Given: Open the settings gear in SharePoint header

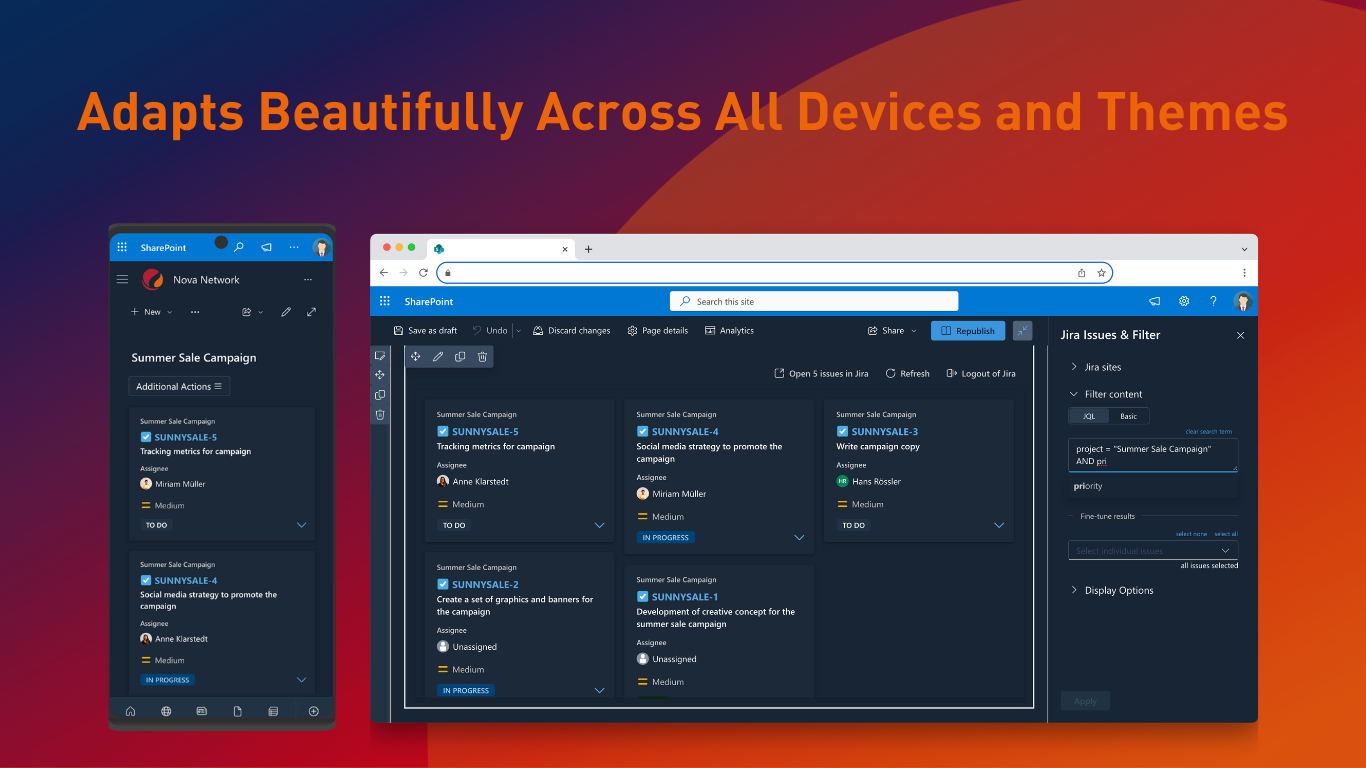Looking at the screenshot, I should coord(1184,301).
